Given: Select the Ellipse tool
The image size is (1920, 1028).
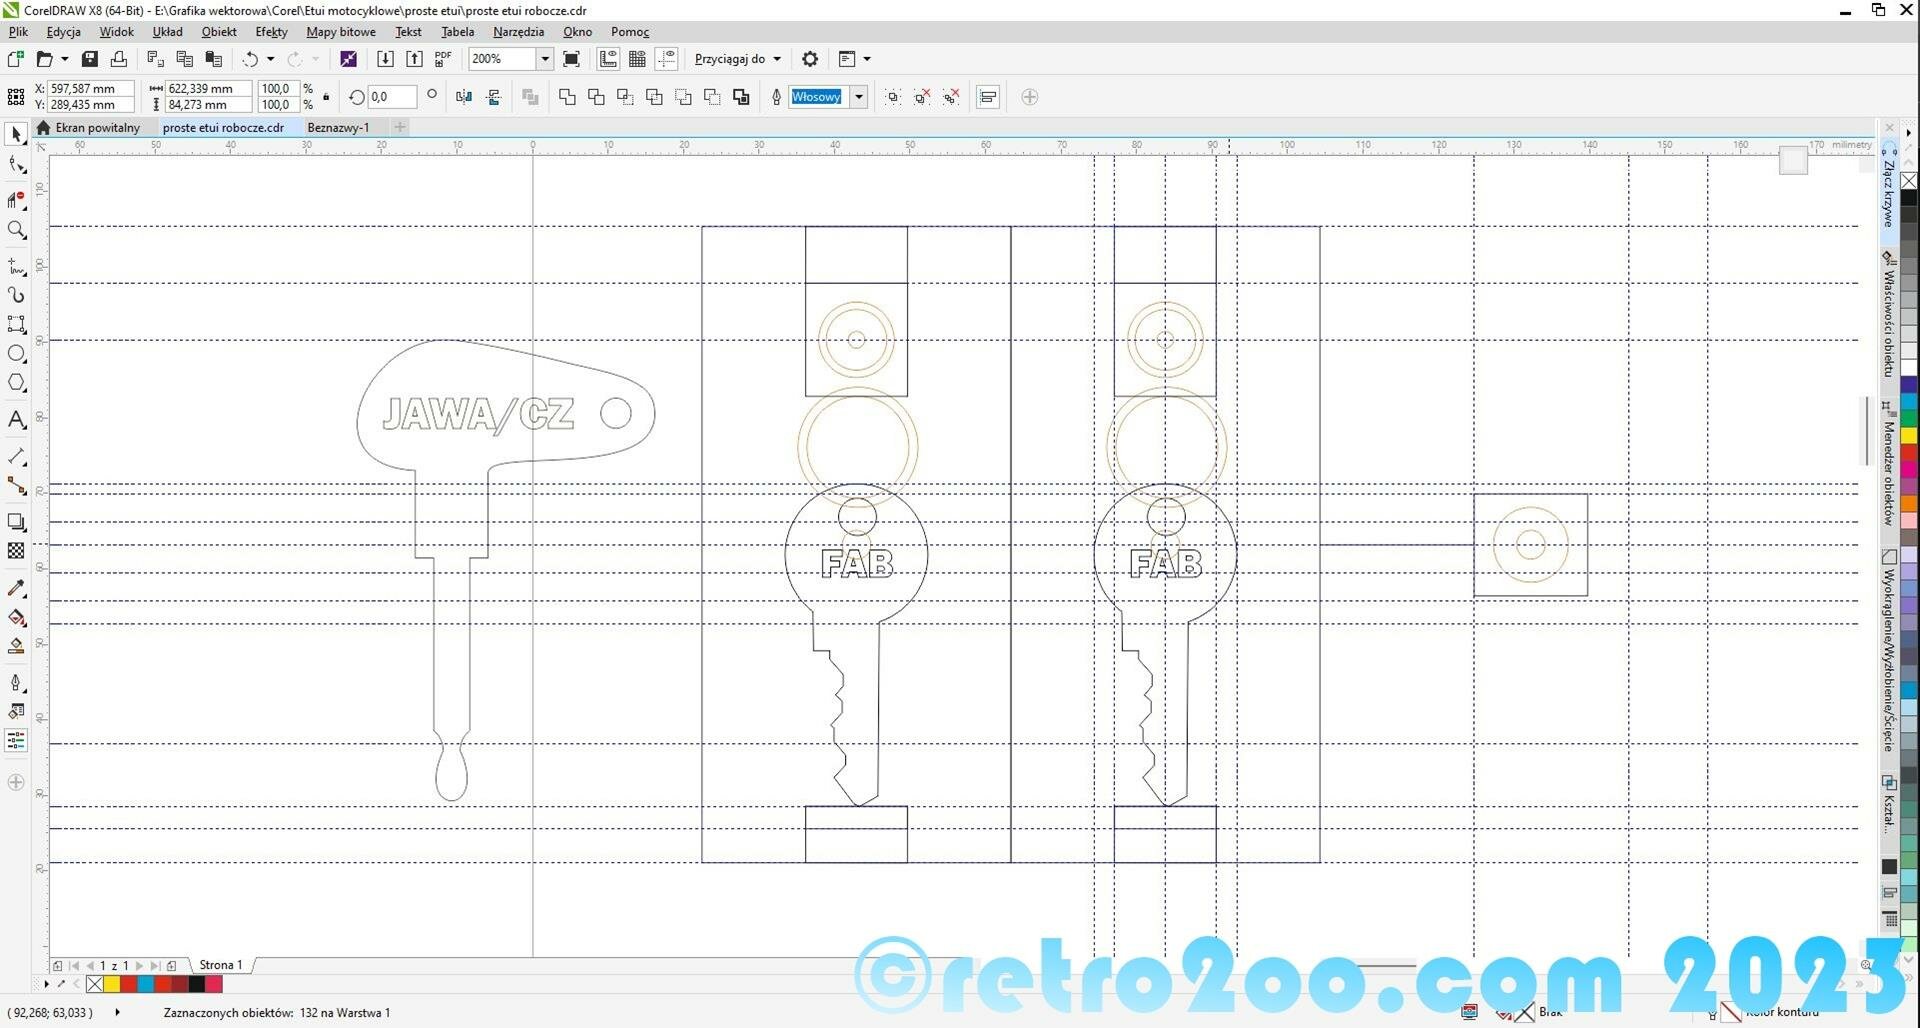Looking at the screenshot, I should click(x=16, y=354).
